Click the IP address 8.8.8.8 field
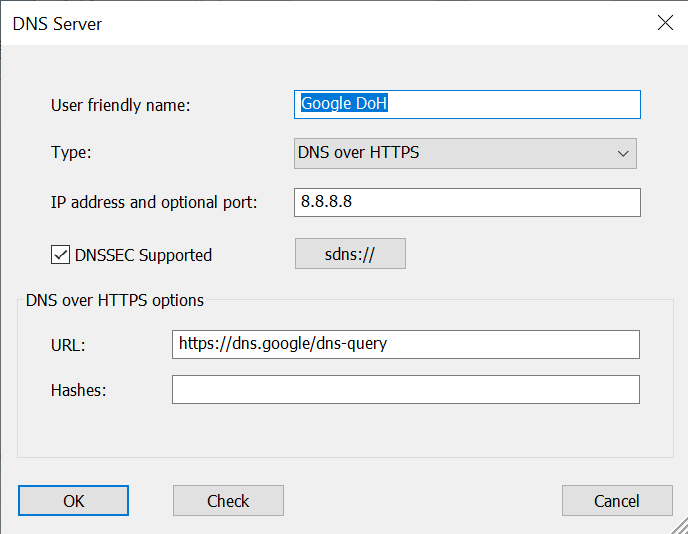This screenshot has height=534, width=688. tap(467, 202)
